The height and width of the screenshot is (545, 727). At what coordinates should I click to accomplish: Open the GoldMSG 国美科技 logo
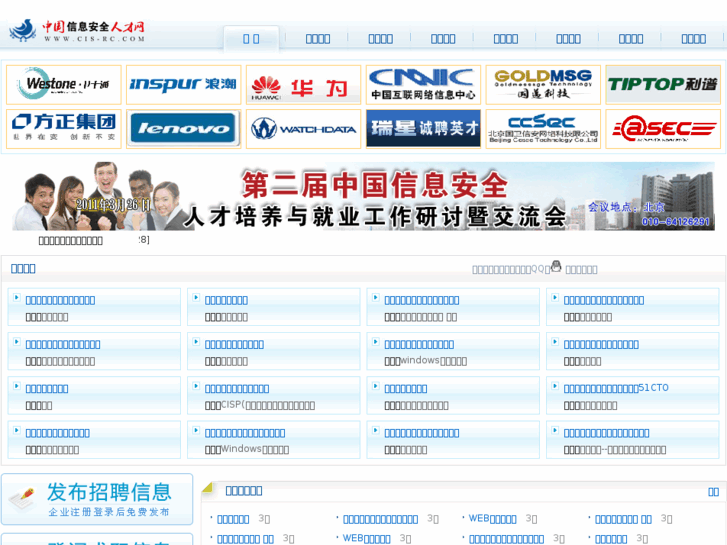coord(543,84)
